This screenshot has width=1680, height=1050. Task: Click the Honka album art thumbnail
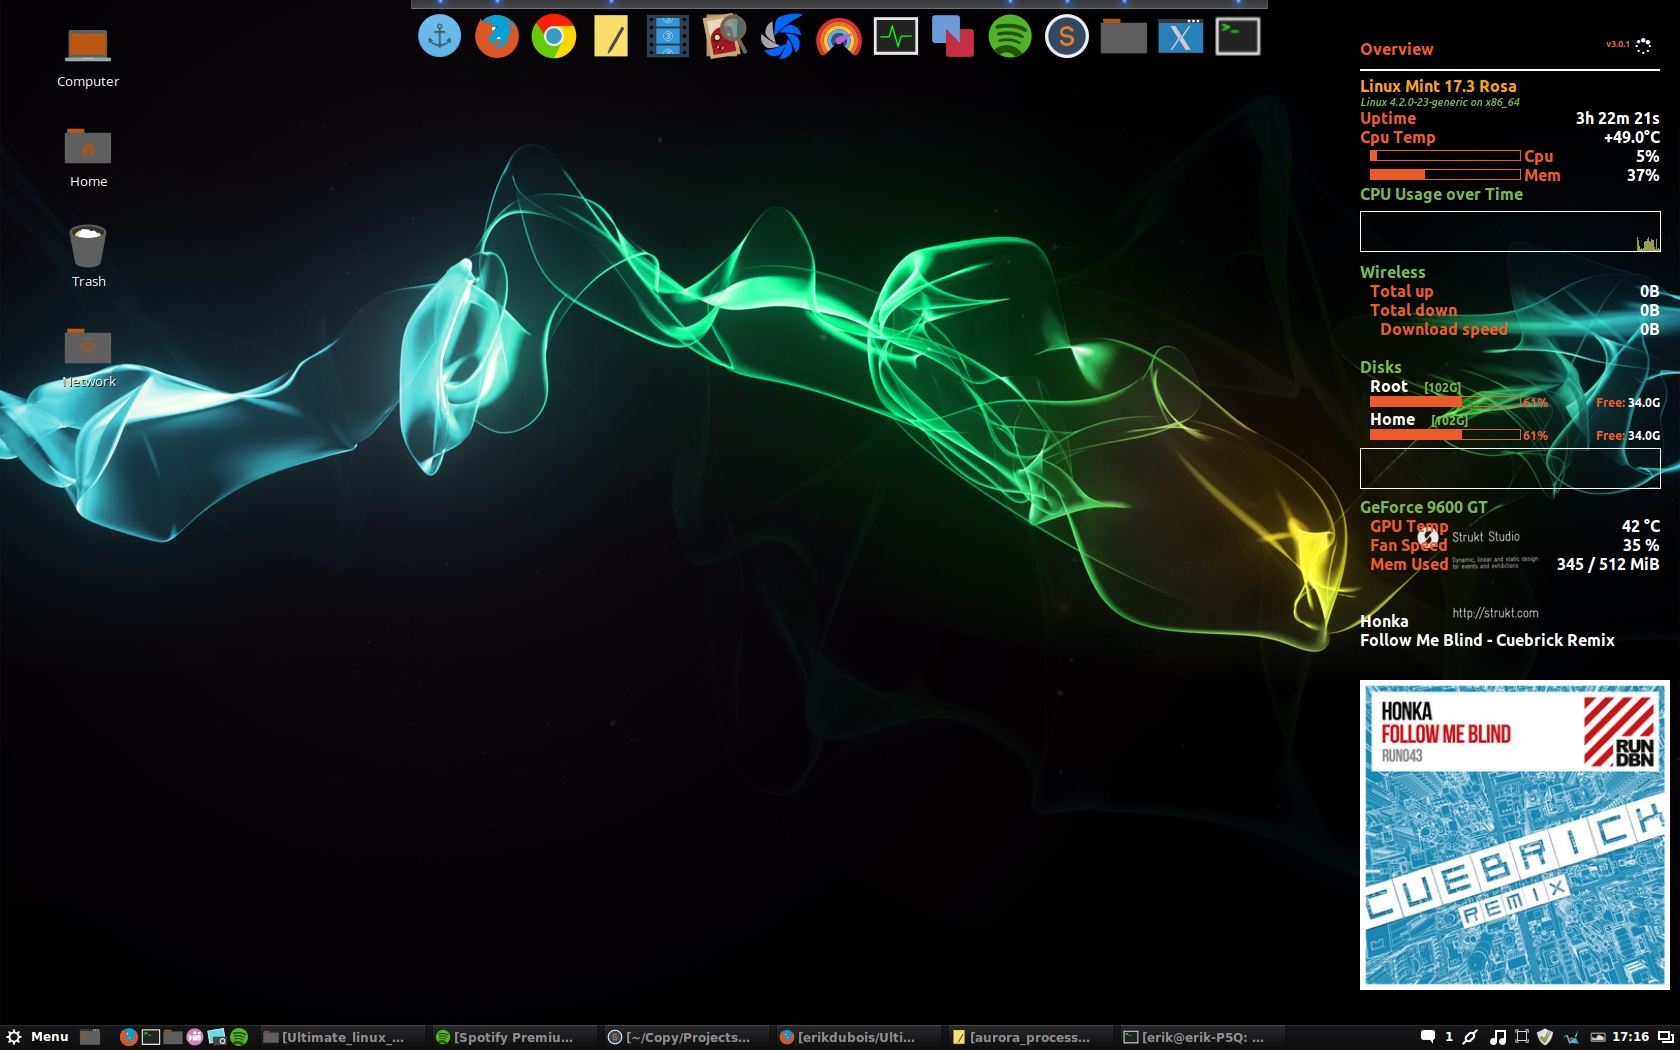(x=1514, y=835)
